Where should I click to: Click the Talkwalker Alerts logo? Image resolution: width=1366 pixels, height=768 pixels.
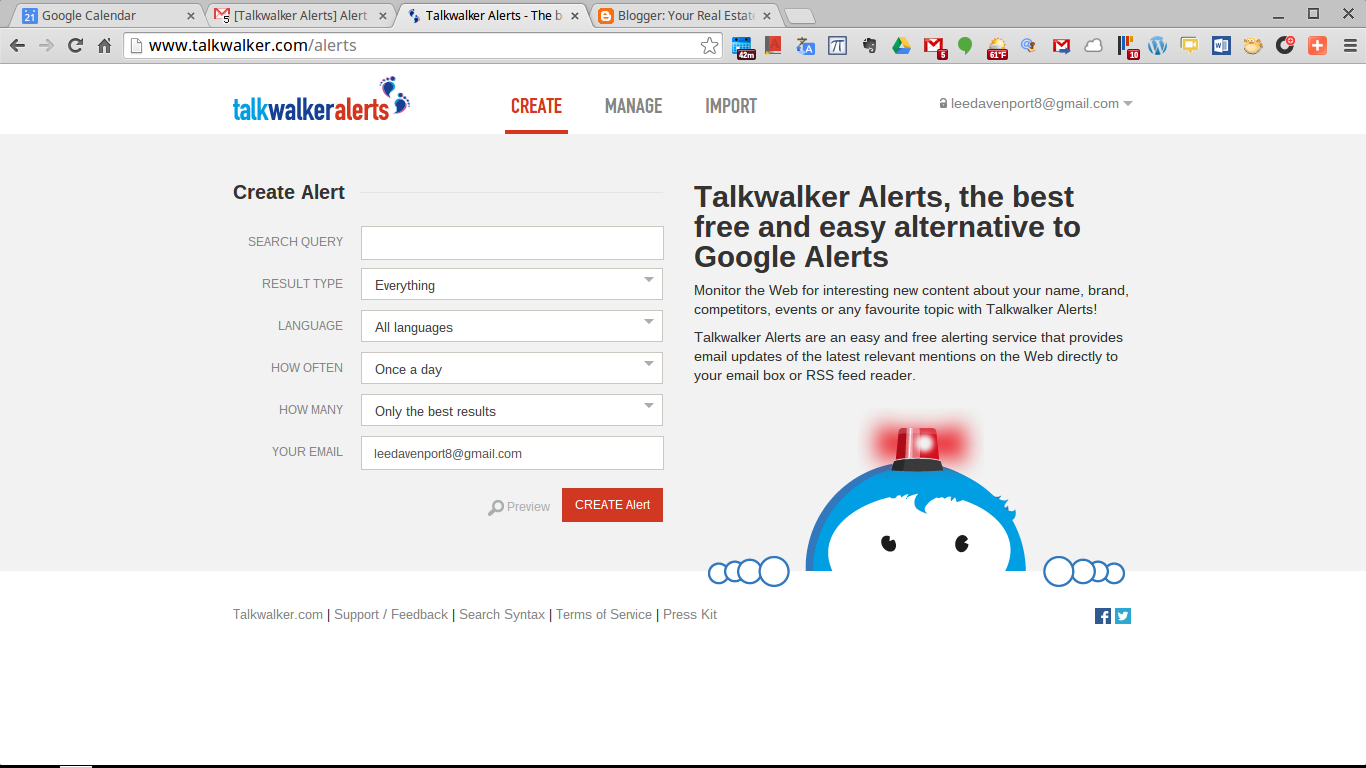tap(321, 100)
